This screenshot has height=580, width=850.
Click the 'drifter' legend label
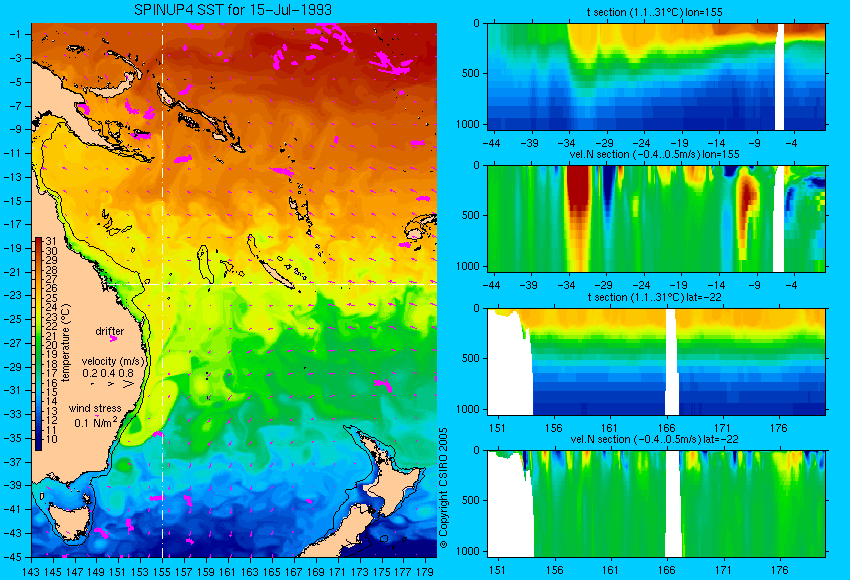[110, 331]
